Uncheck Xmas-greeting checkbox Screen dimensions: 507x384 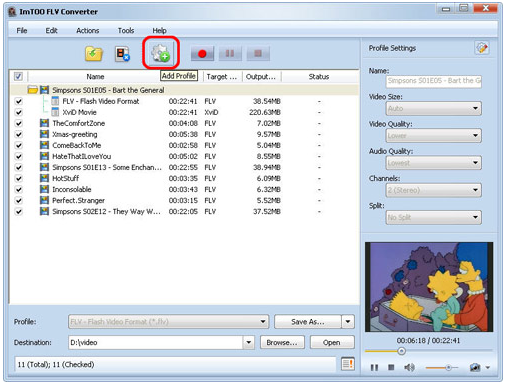tap(19, 134)
